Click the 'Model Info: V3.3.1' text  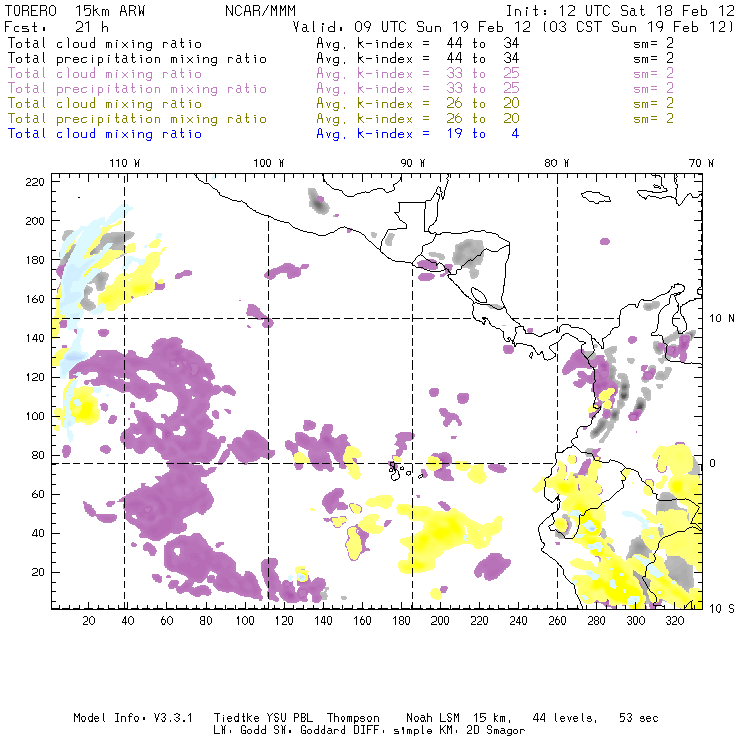[133, 718]
